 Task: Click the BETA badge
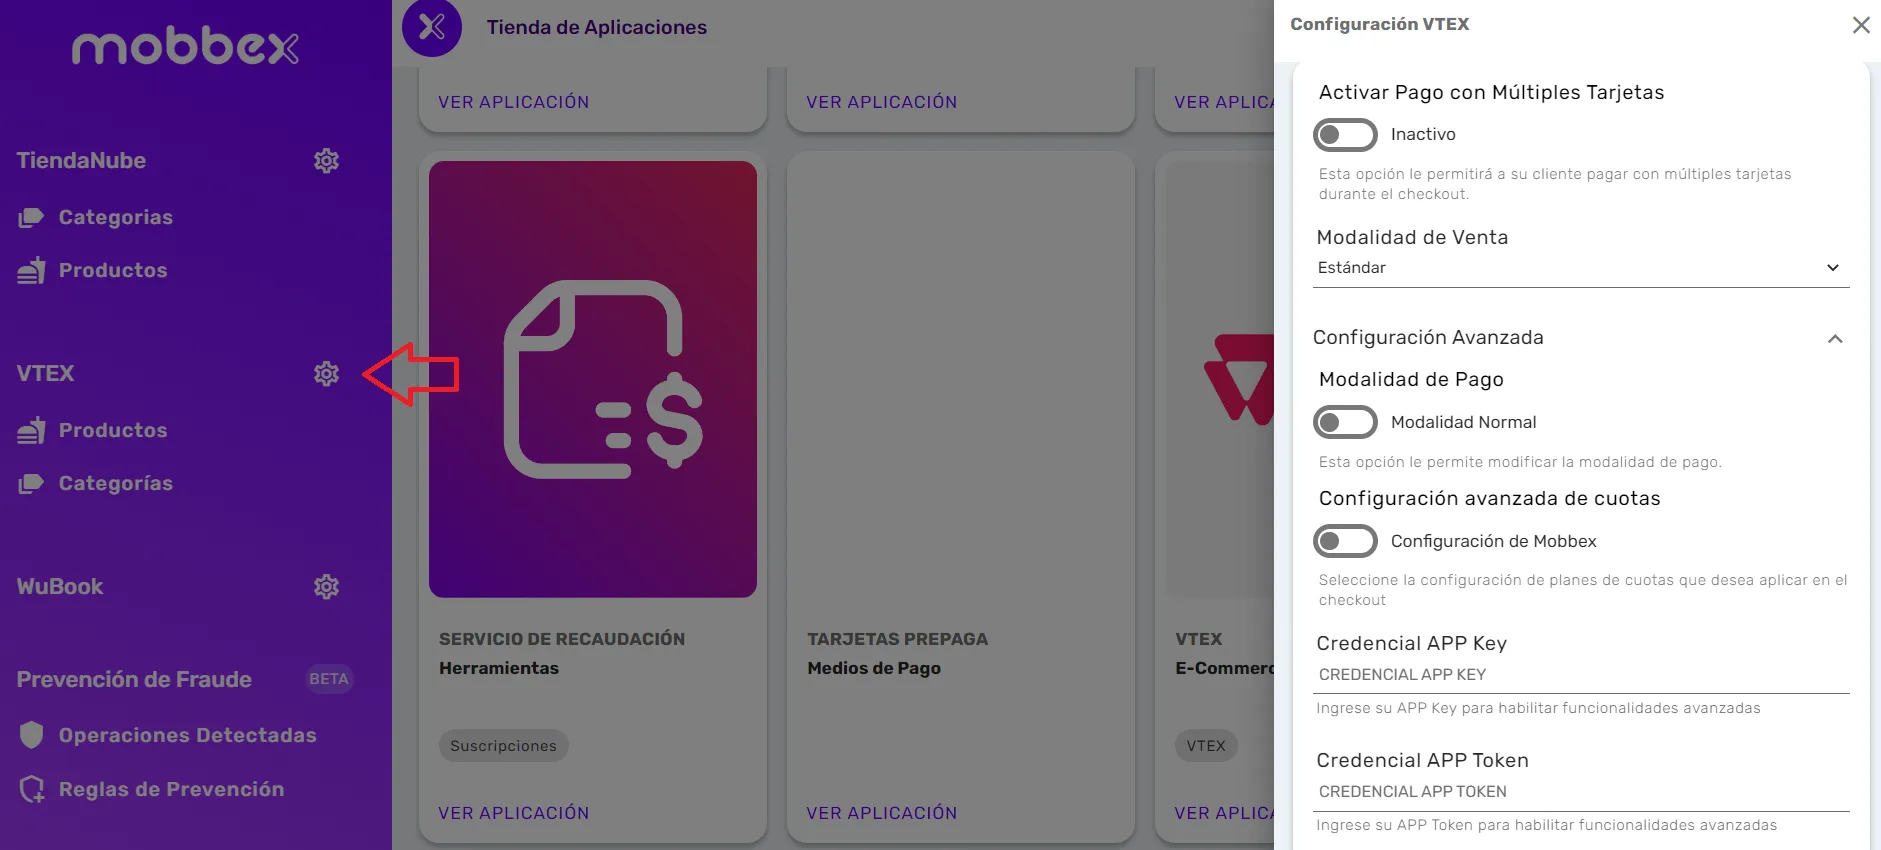tap(329, 679)
